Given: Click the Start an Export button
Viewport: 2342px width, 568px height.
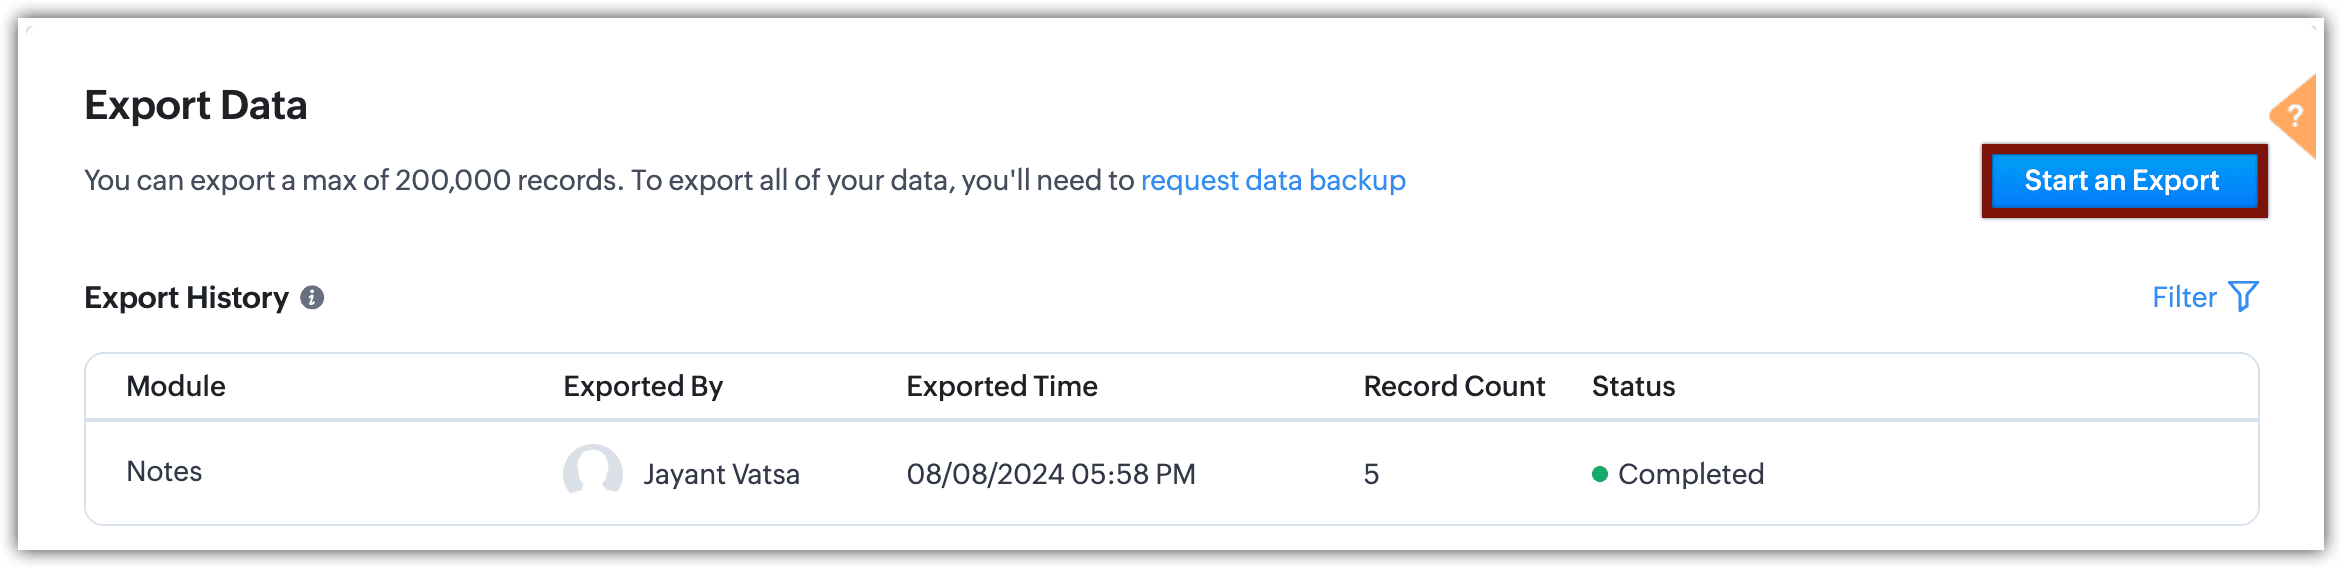Looking at the screenshot, I should [x=2123, y=181].
